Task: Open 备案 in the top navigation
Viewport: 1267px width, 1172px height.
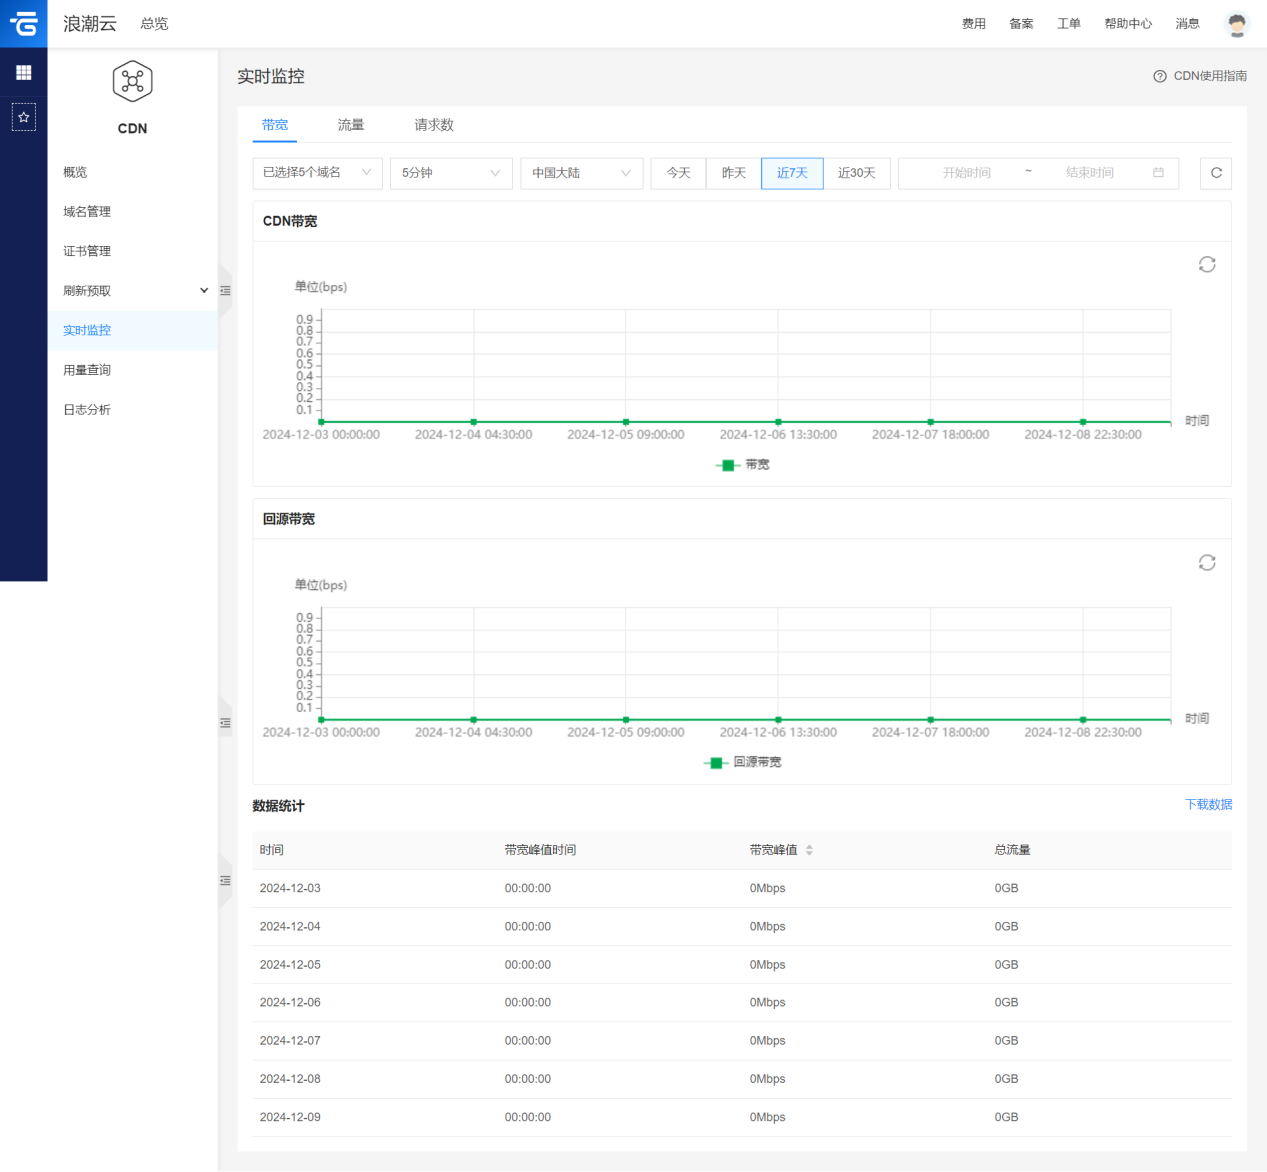Action: pos(1021,24)
